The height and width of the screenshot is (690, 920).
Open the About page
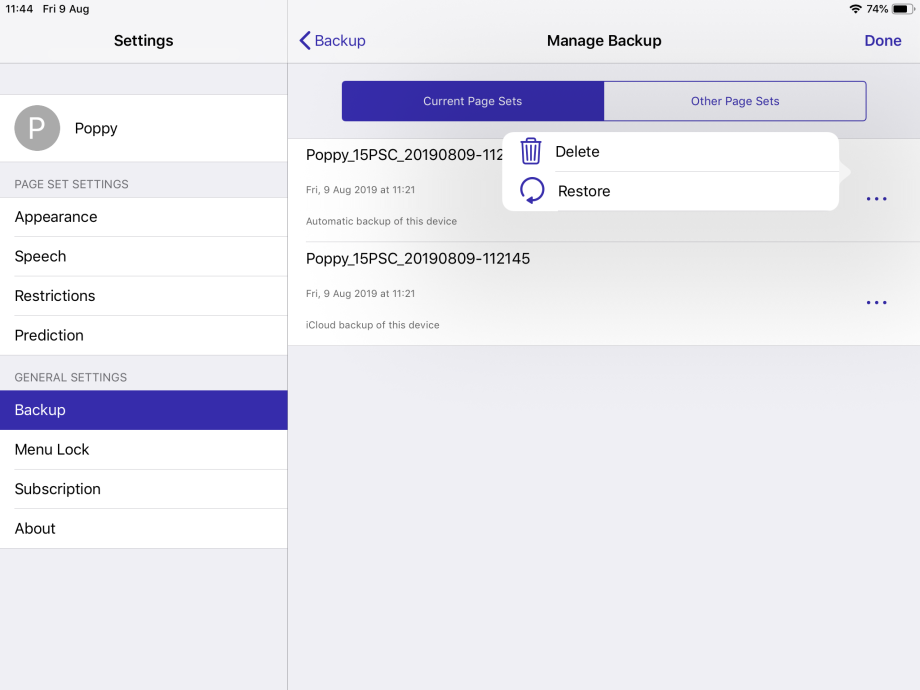click(x=144, y=528)
